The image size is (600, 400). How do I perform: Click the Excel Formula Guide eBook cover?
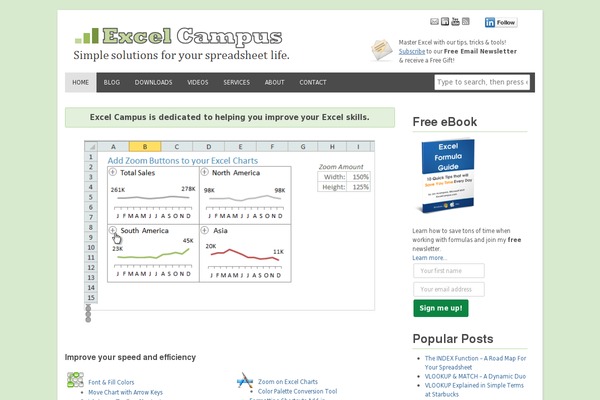click(448, 176)
